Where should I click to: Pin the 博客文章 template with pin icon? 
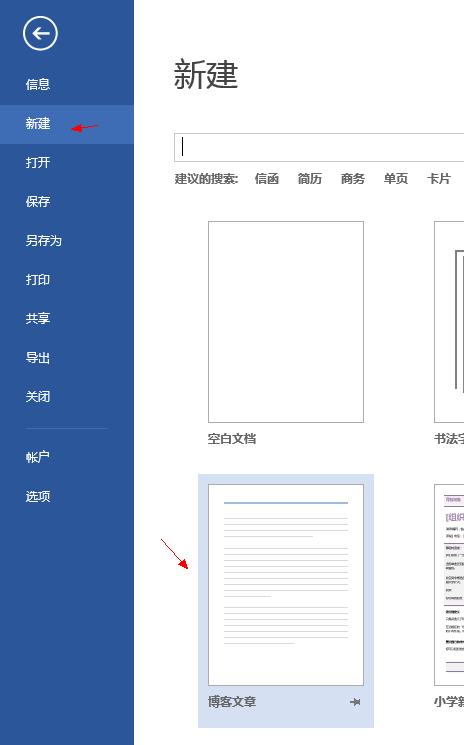(x=355, y=702)
